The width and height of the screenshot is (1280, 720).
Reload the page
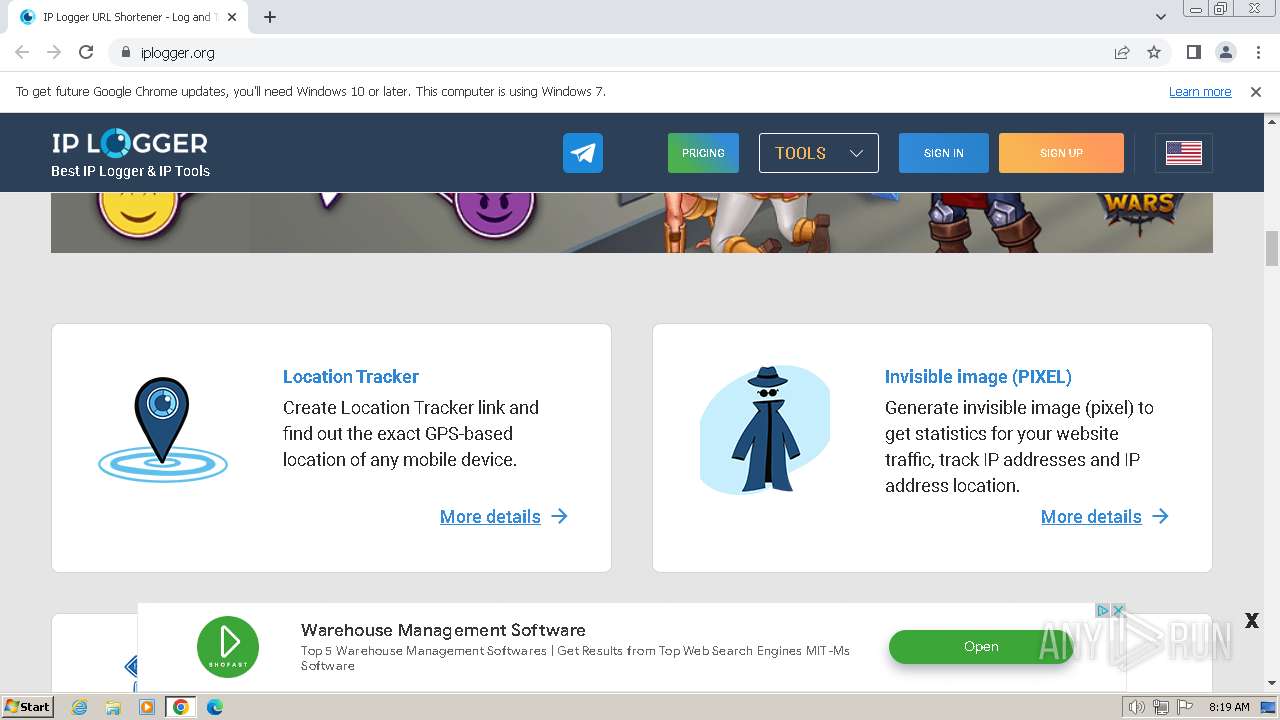point(86,52)
